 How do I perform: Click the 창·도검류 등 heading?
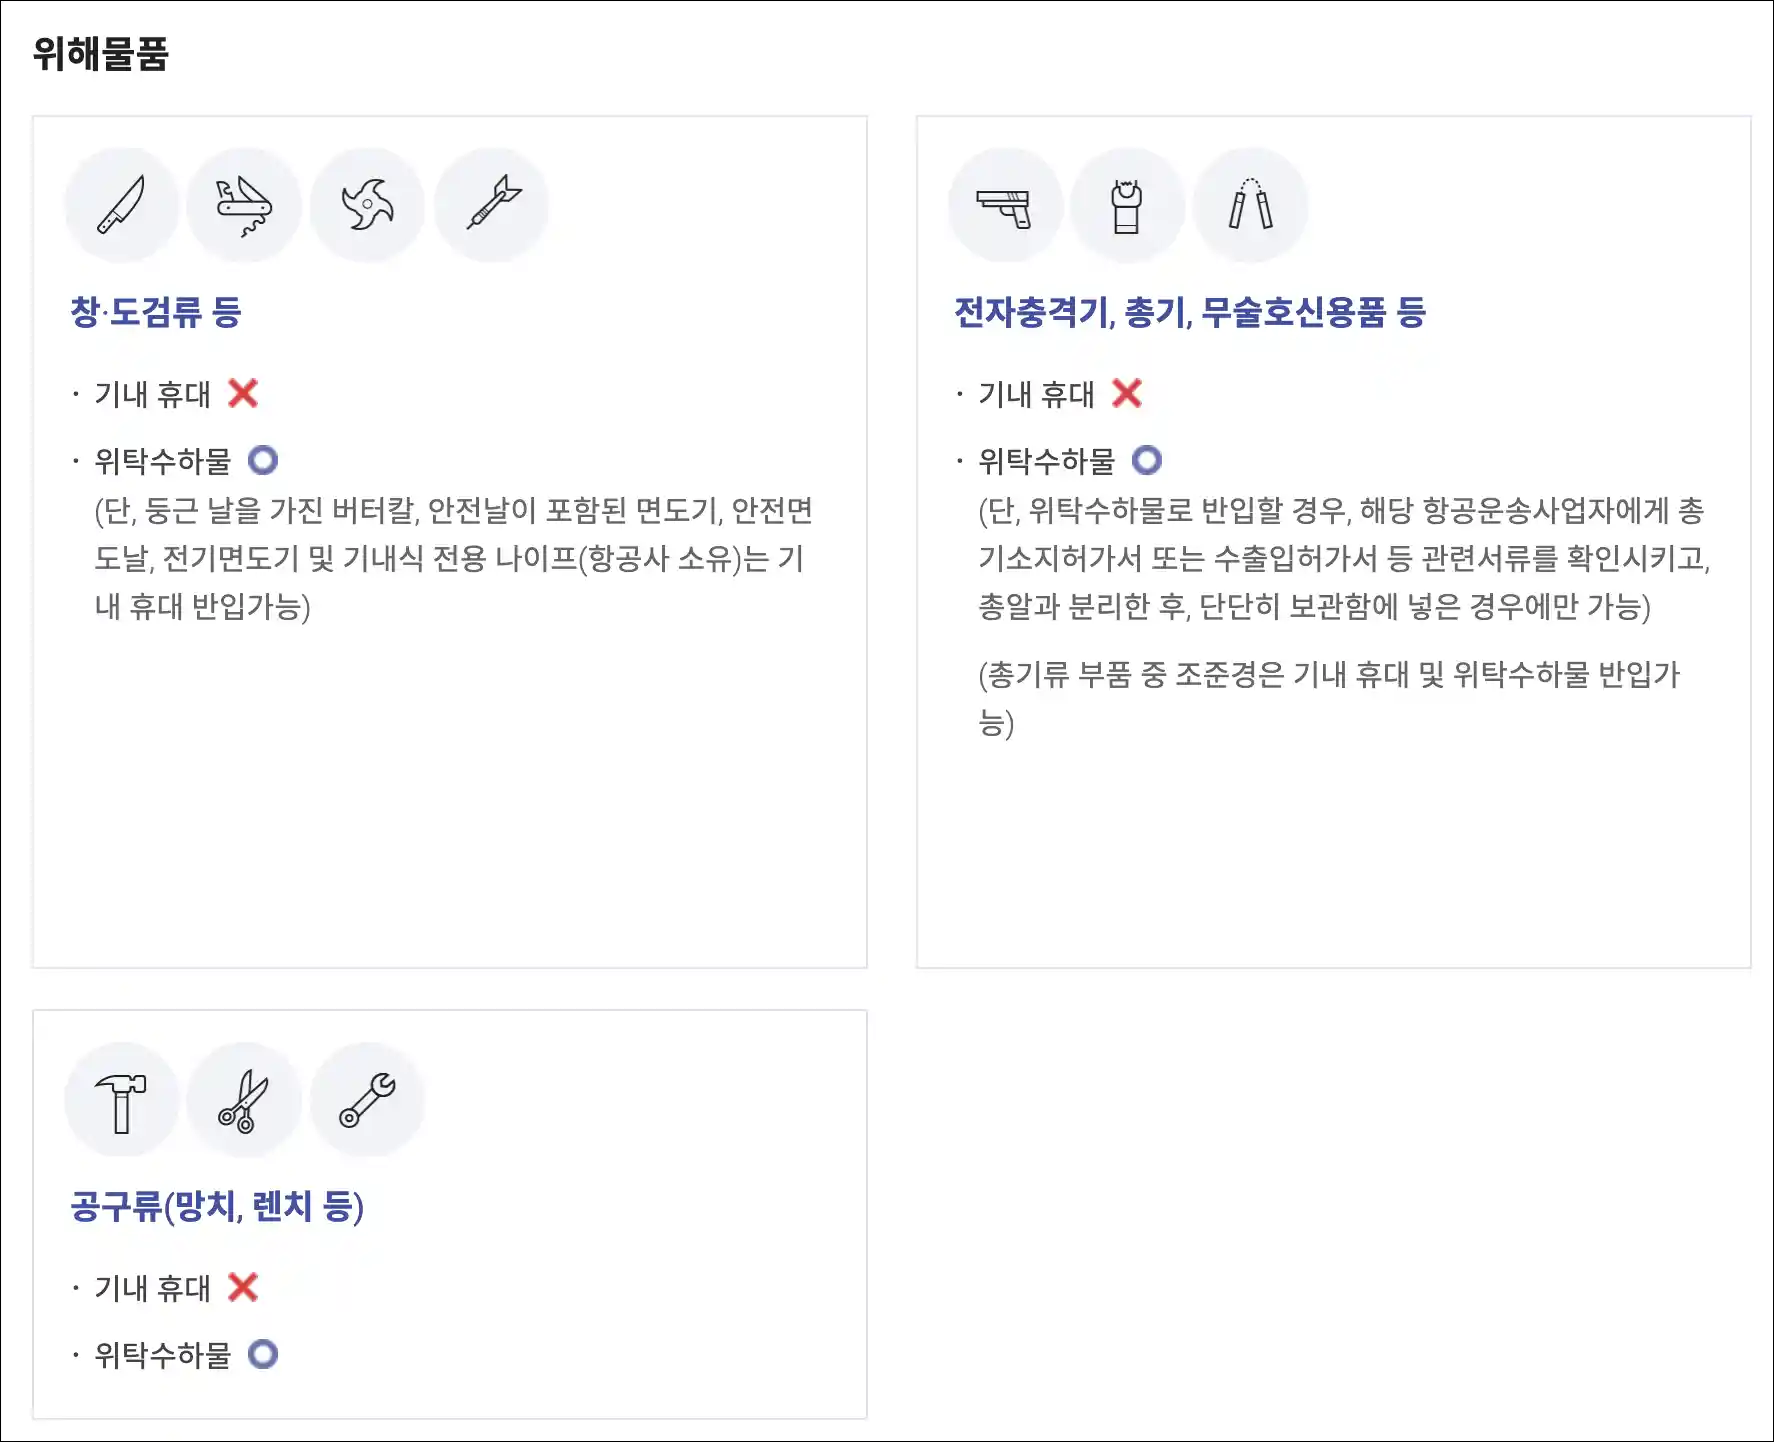tap(156, 312)
